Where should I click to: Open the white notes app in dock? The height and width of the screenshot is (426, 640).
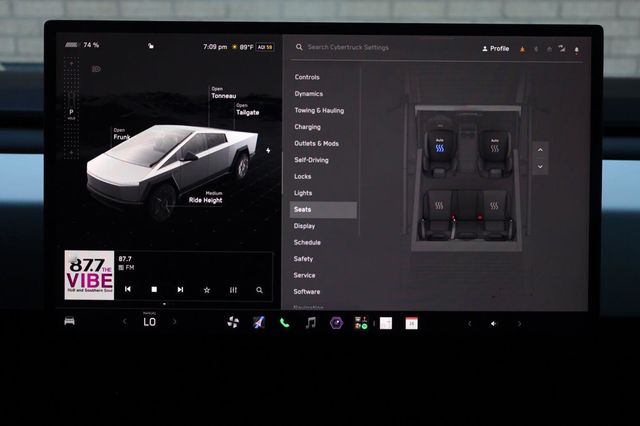[386, 323]
